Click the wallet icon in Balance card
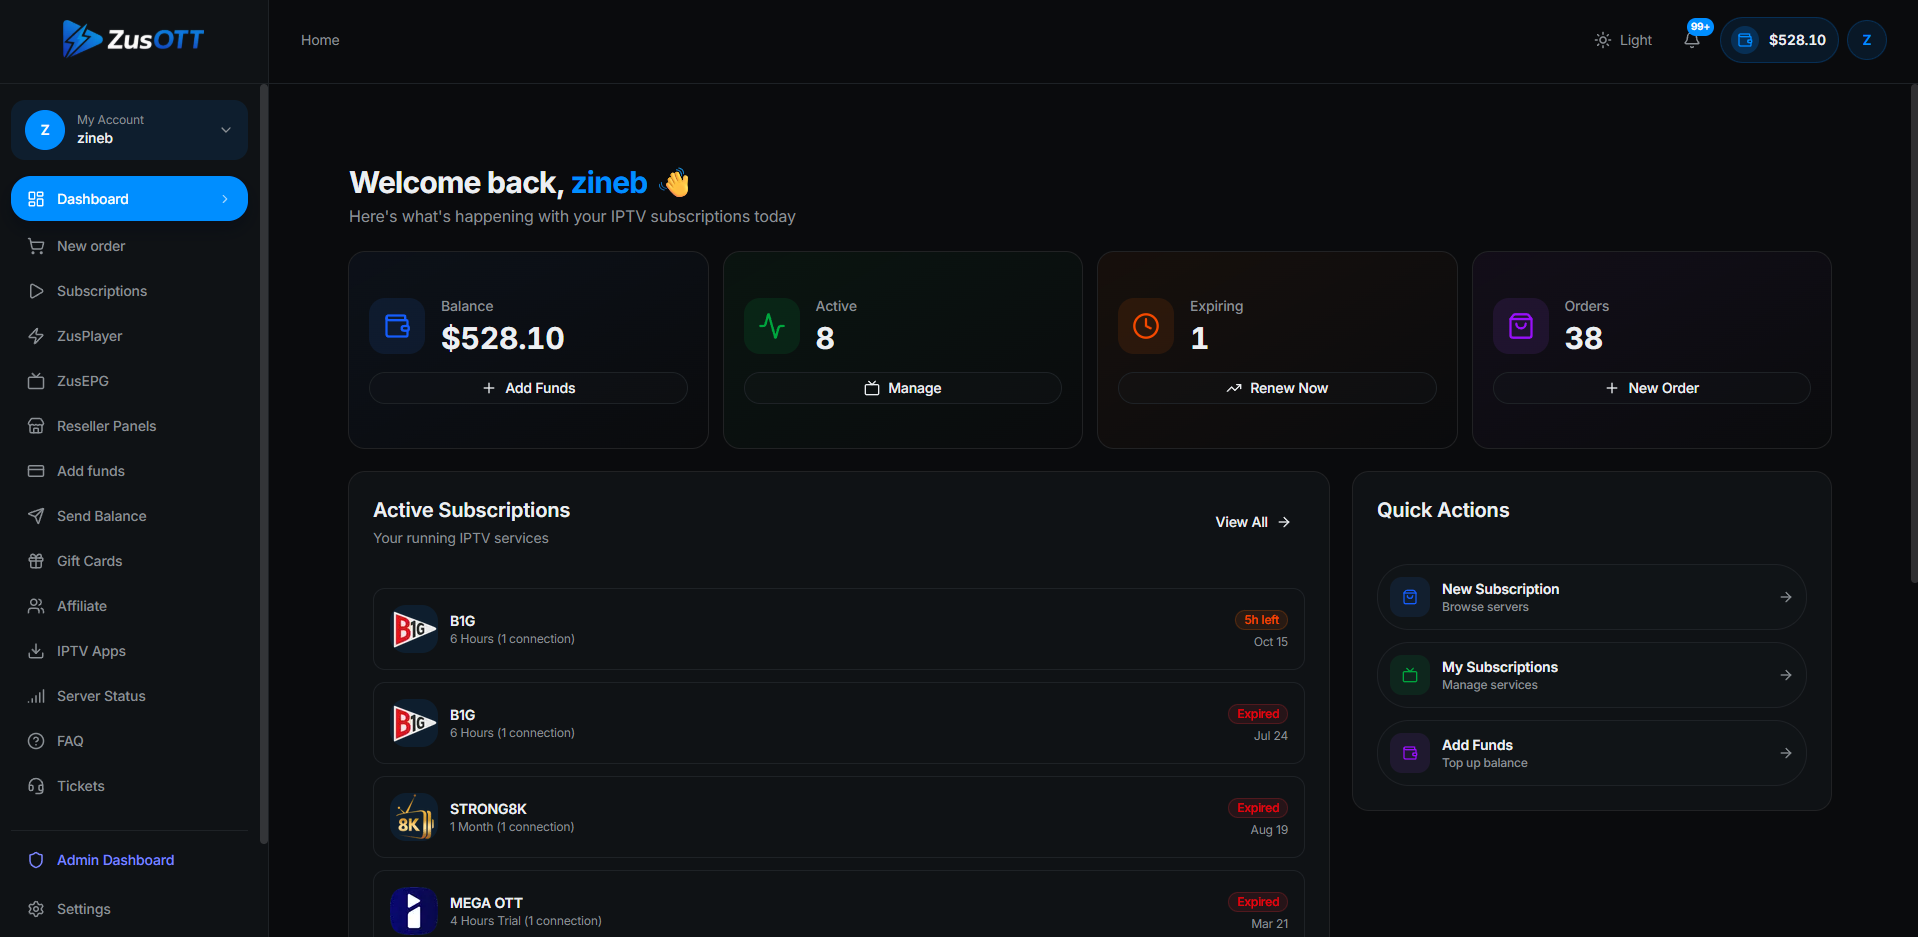This screenshot has height=937, width=1918. pyautogui.click(x=397, y=326)
